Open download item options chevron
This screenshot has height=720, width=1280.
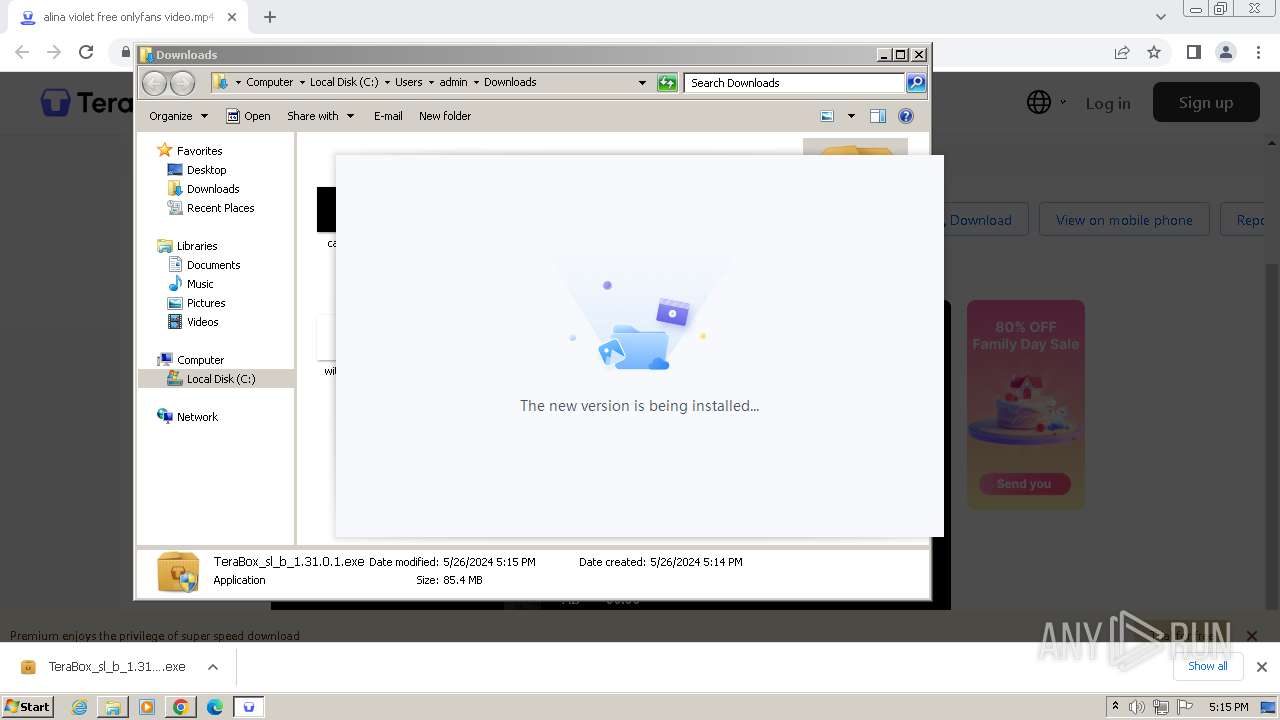212,667
